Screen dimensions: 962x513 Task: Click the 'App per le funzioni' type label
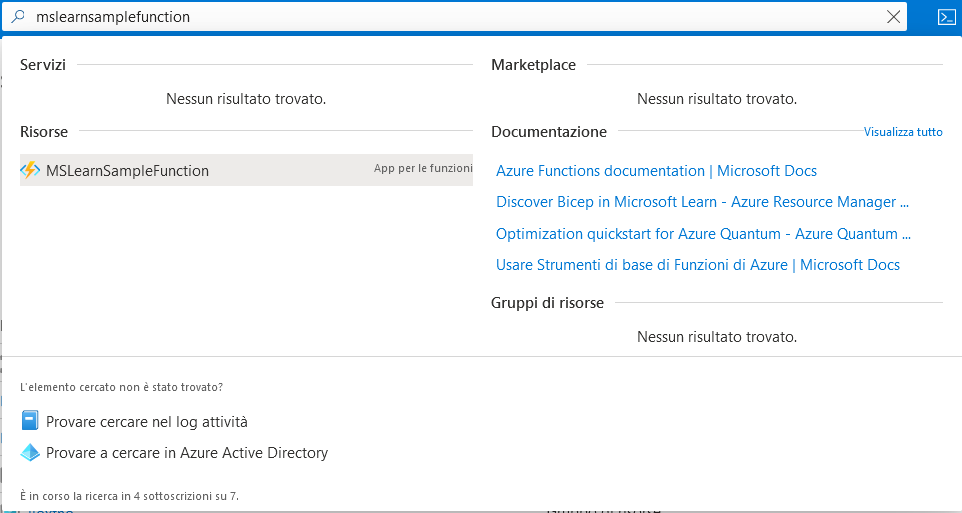coord(422,169)
